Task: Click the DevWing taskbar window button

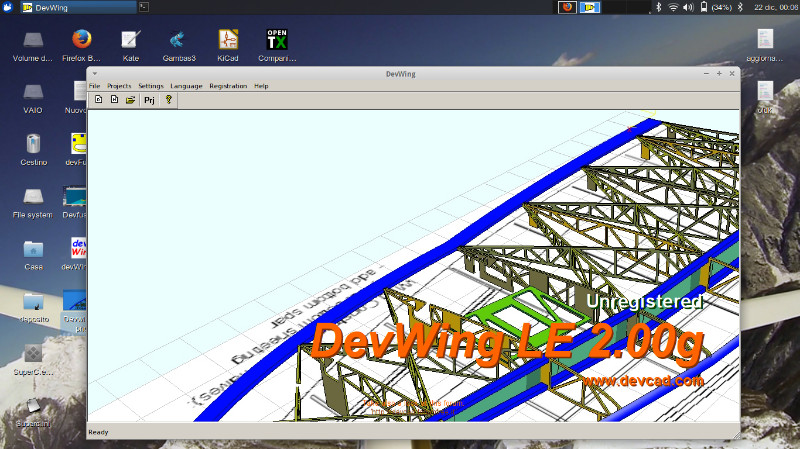Action: tap(70, 7)
